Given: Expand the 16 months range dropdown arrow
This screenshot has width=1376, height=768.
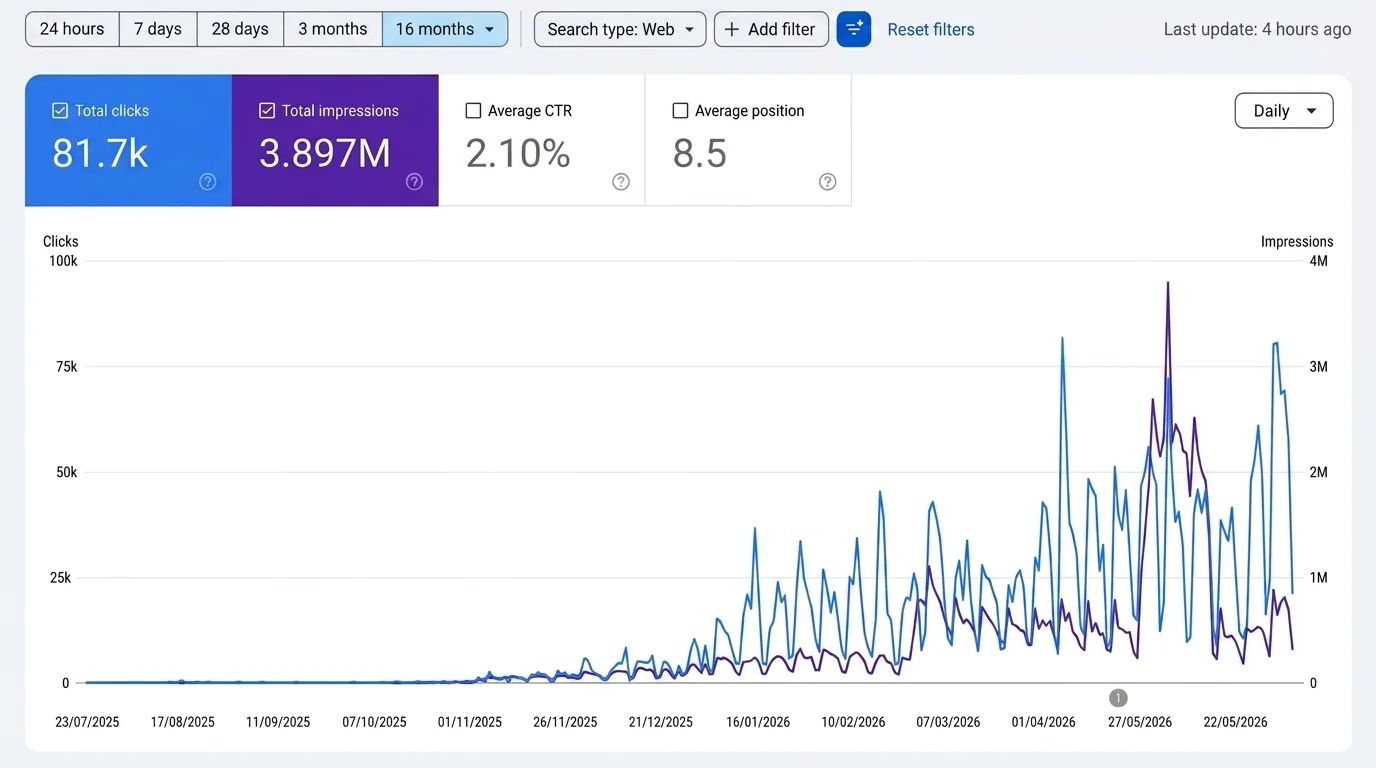Looking at the screenshot, I should point(489,29).
